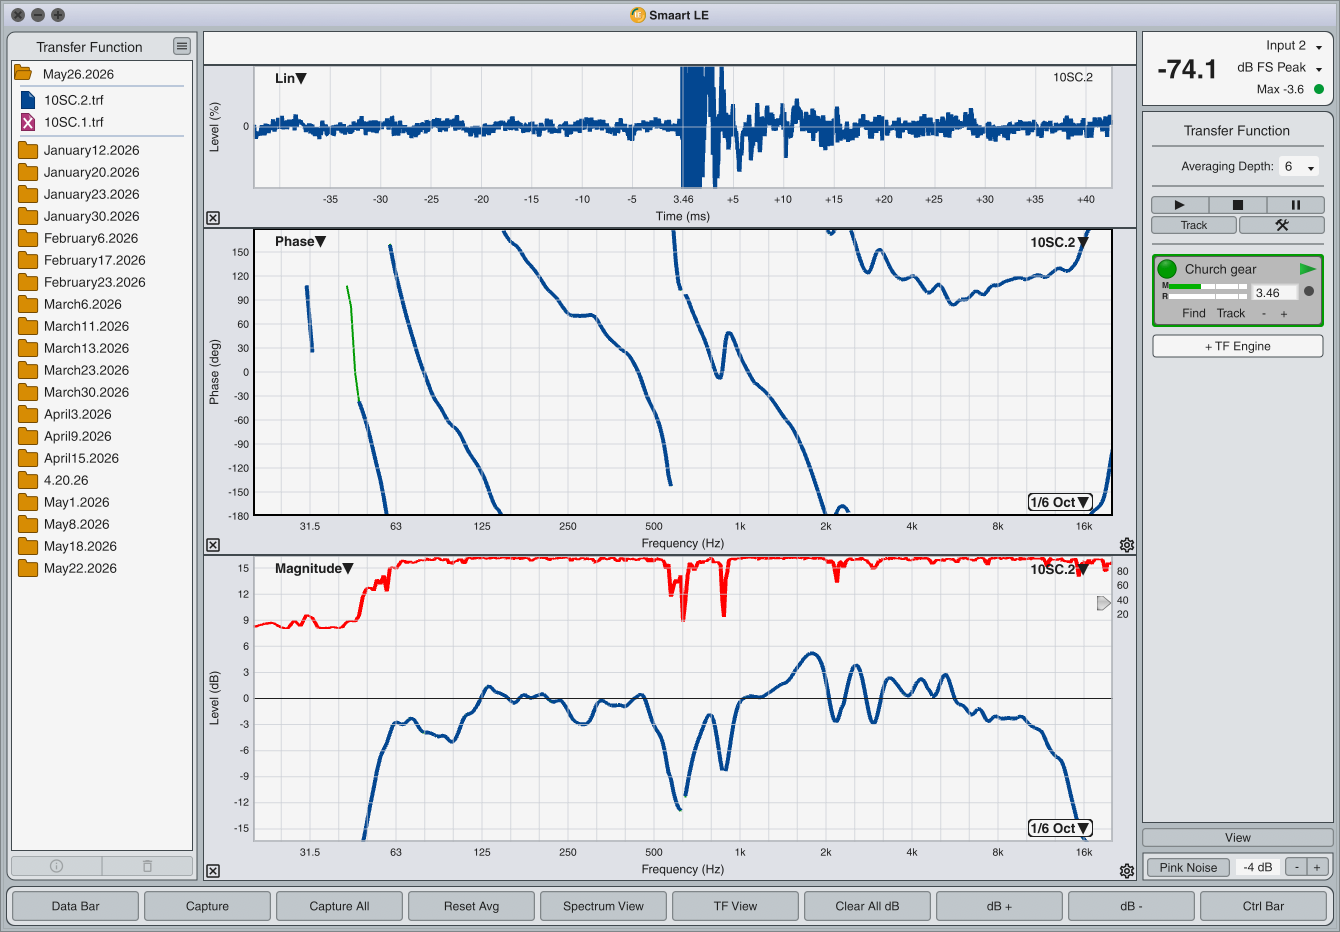Close the impulse response plot pane
This screenshot has height=932, width=1340.
tap(213, 218)
